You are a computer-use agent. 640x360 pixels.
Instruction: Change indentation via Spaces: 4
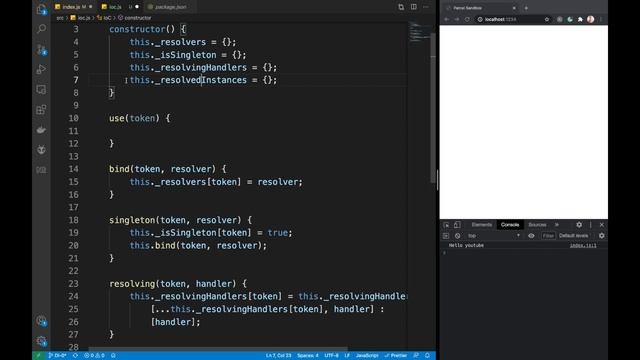pyautogui.click(x=308, y=356)
